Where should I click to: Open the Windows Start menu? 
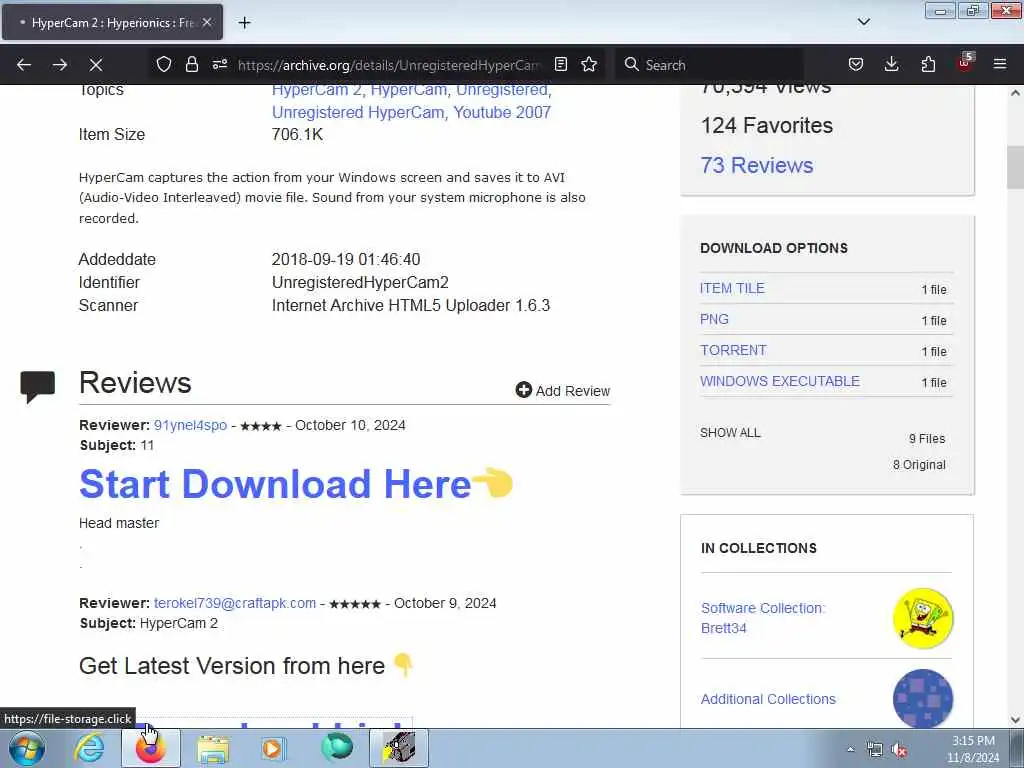(x=27, y=748)
